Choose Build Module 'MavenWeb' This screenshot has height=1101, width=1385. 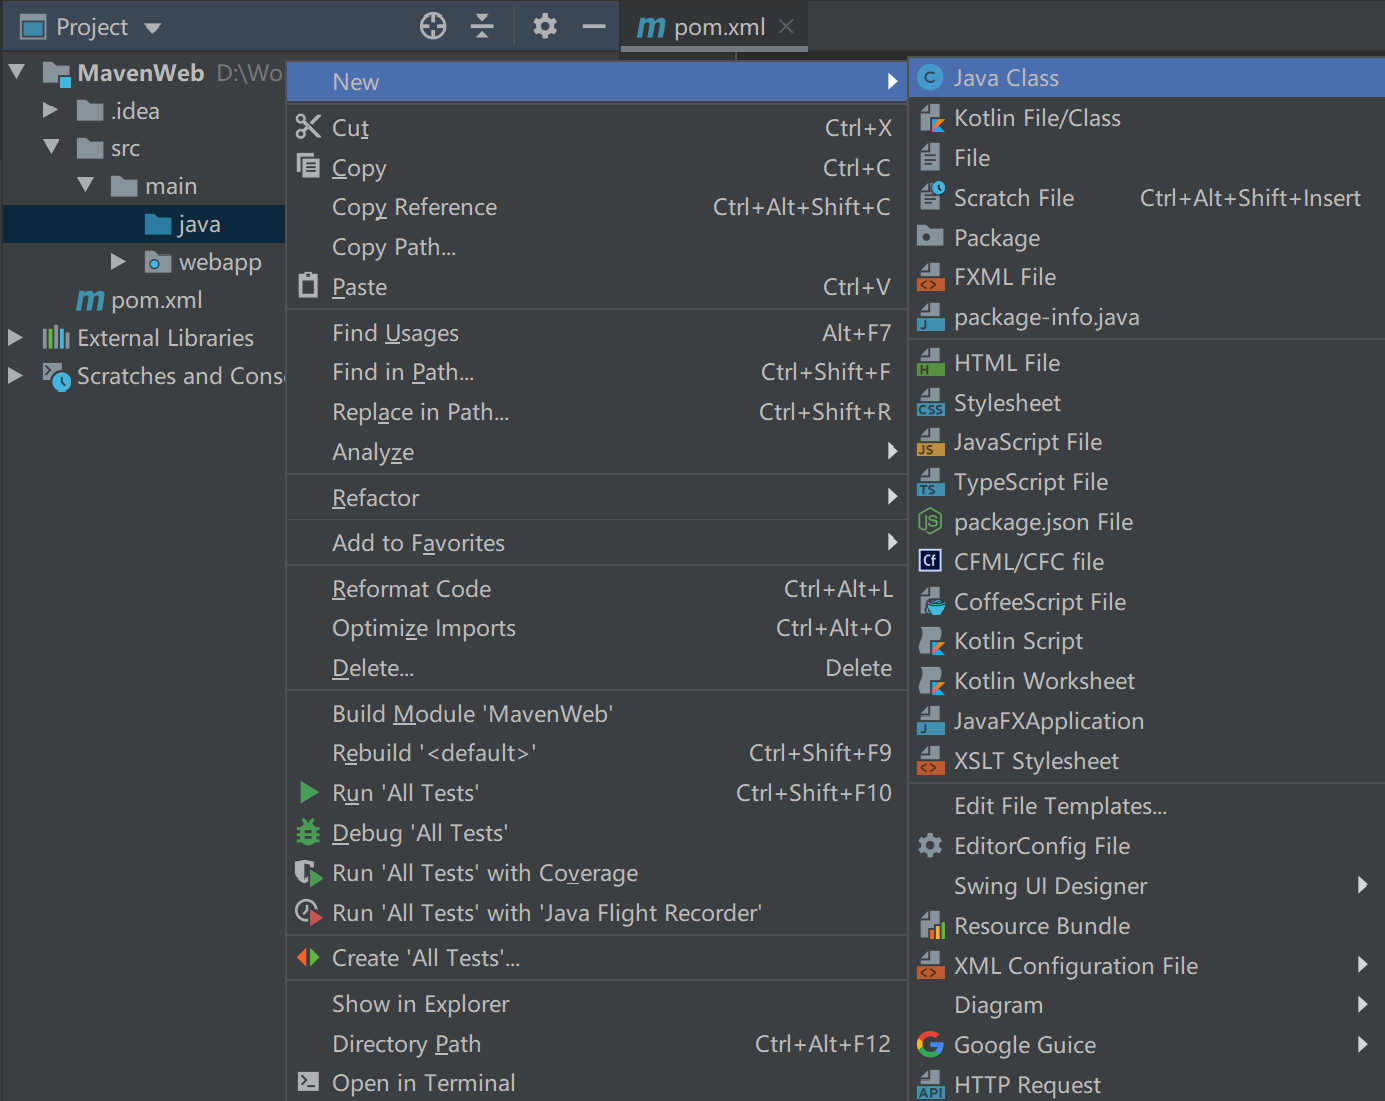point(597,713)
